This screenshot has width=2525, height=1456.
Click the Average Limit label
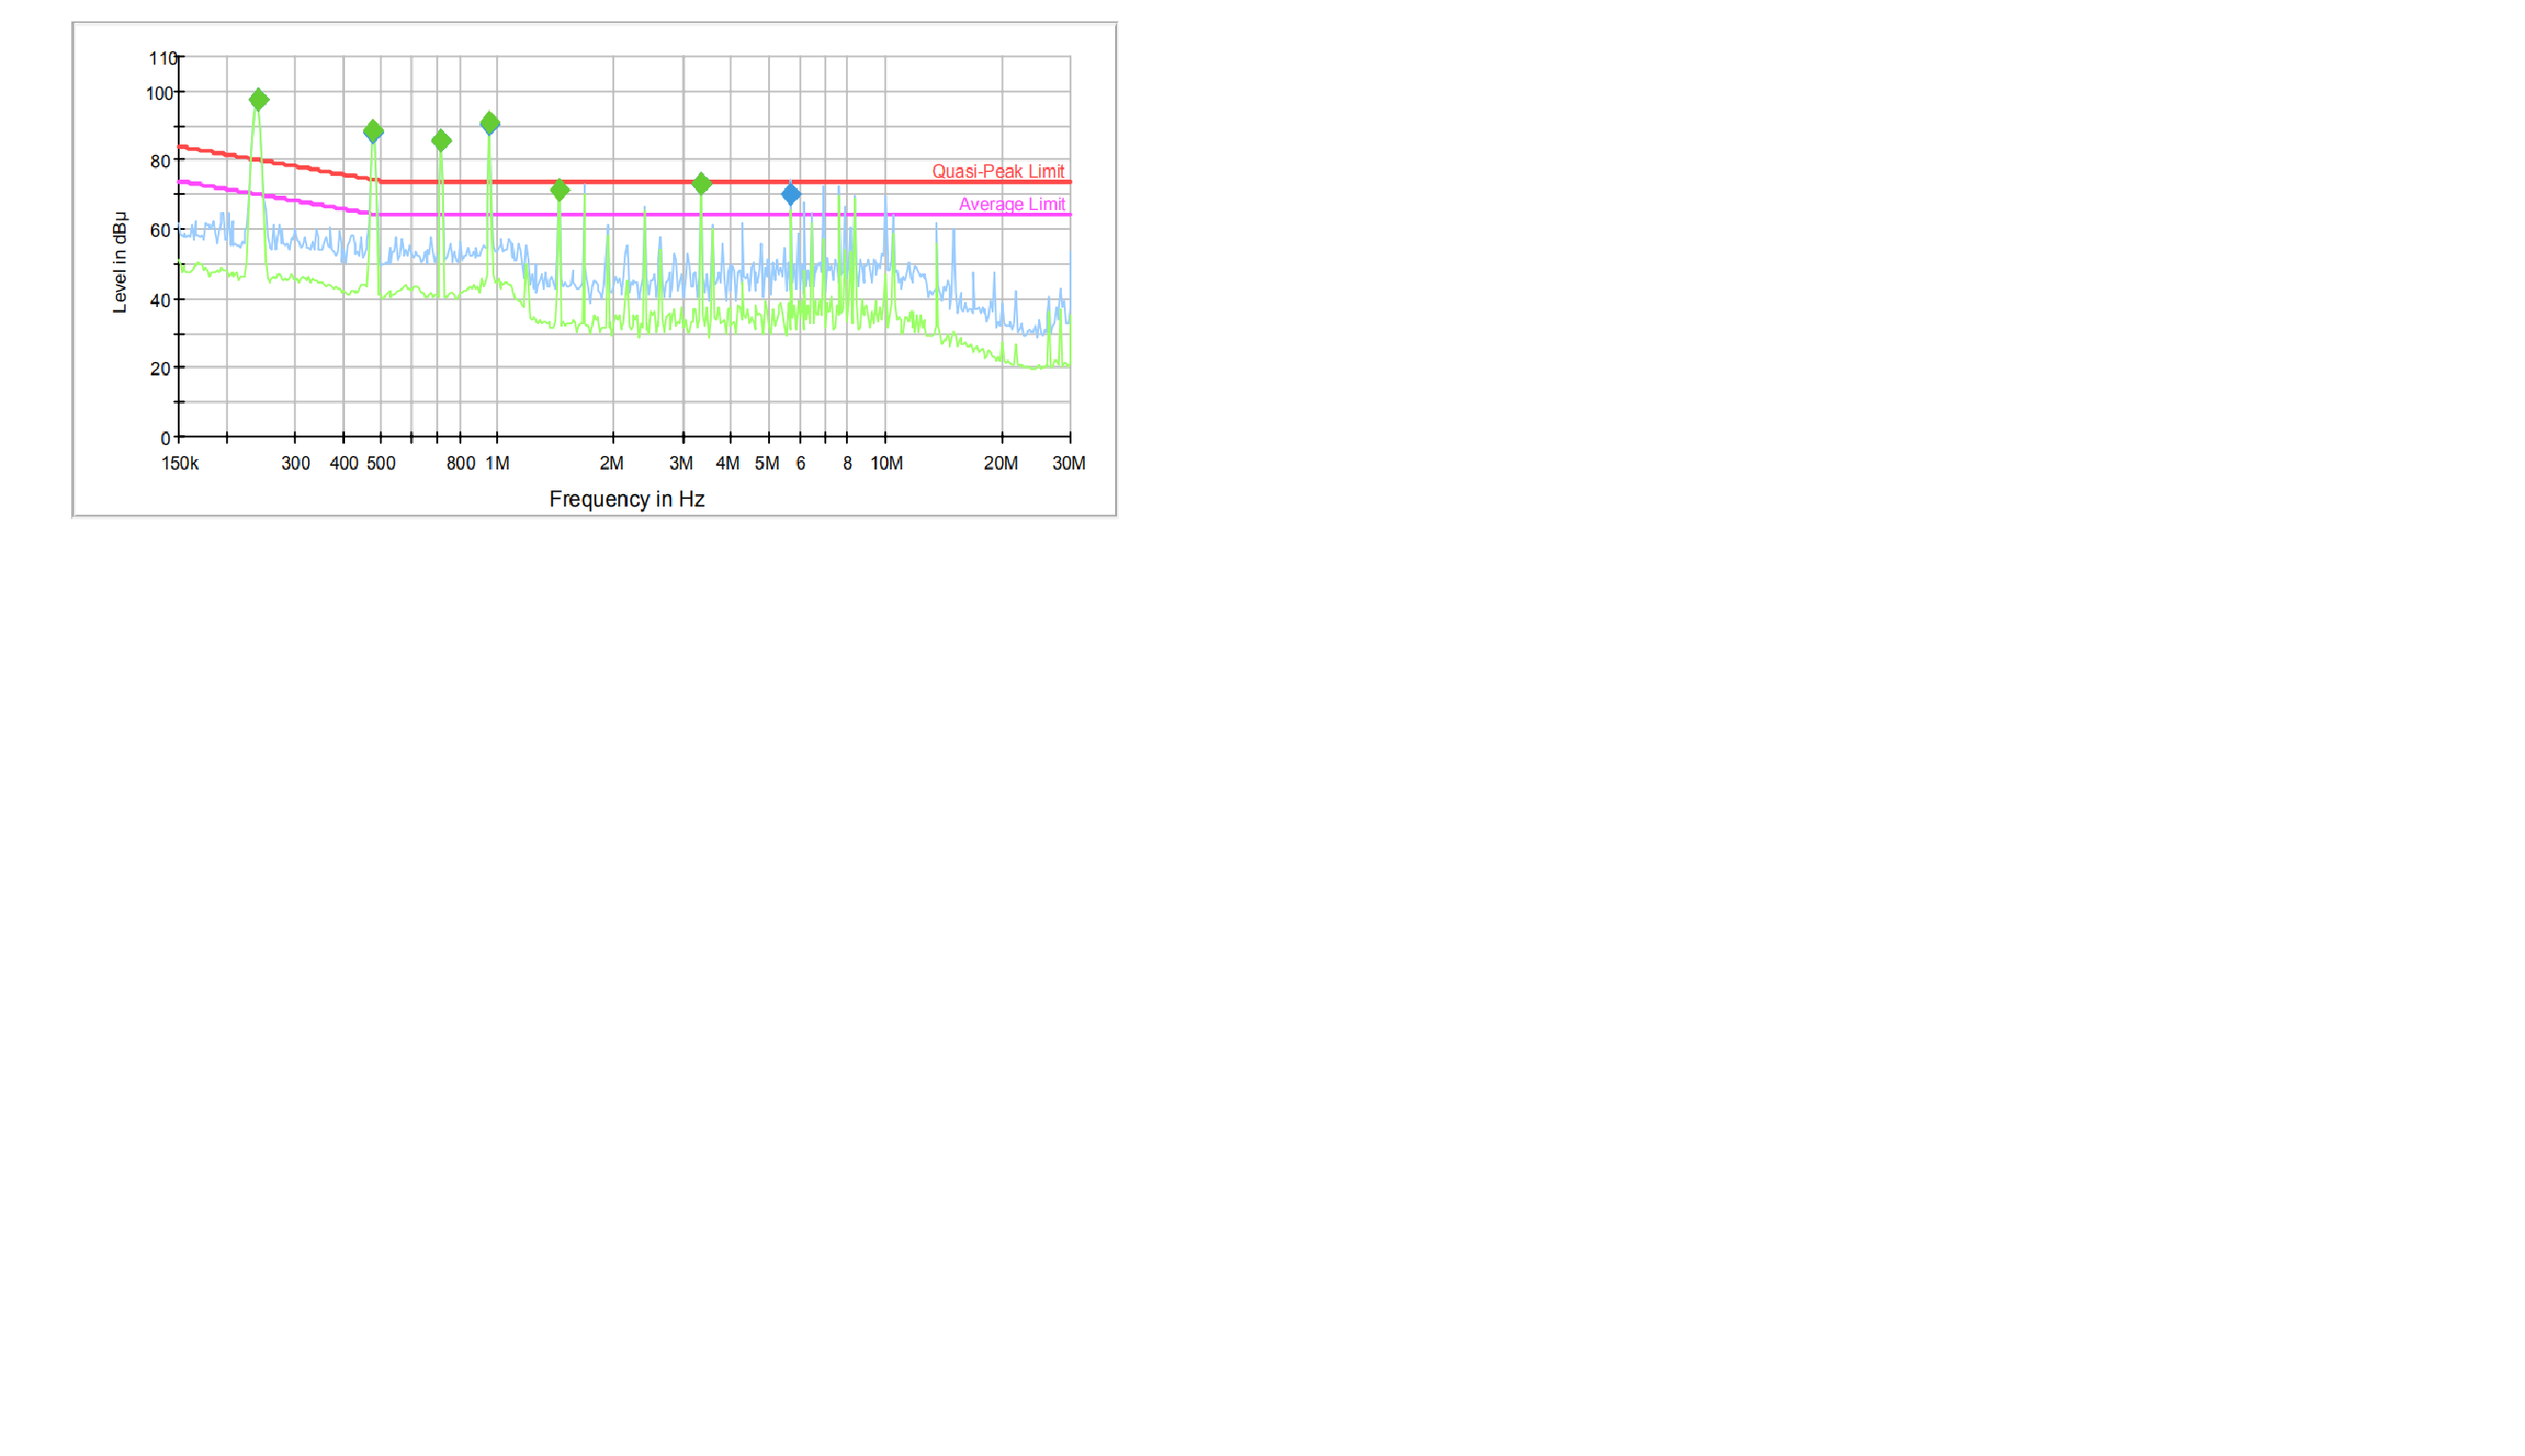tap(1011, 204)
